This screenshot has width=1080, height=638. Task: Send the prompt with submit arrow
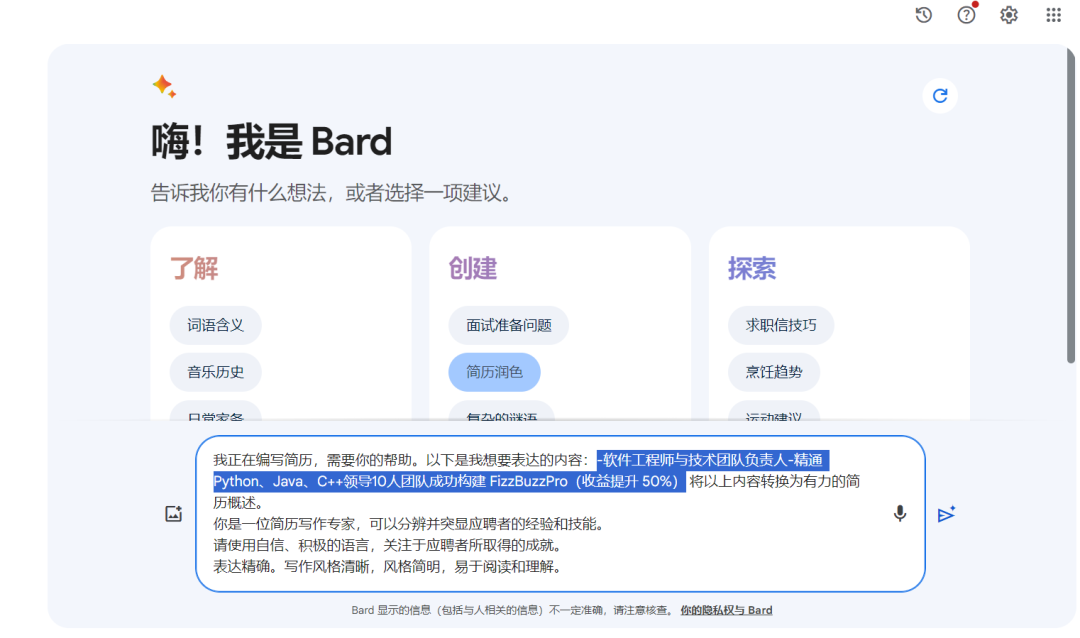[946, 514]
